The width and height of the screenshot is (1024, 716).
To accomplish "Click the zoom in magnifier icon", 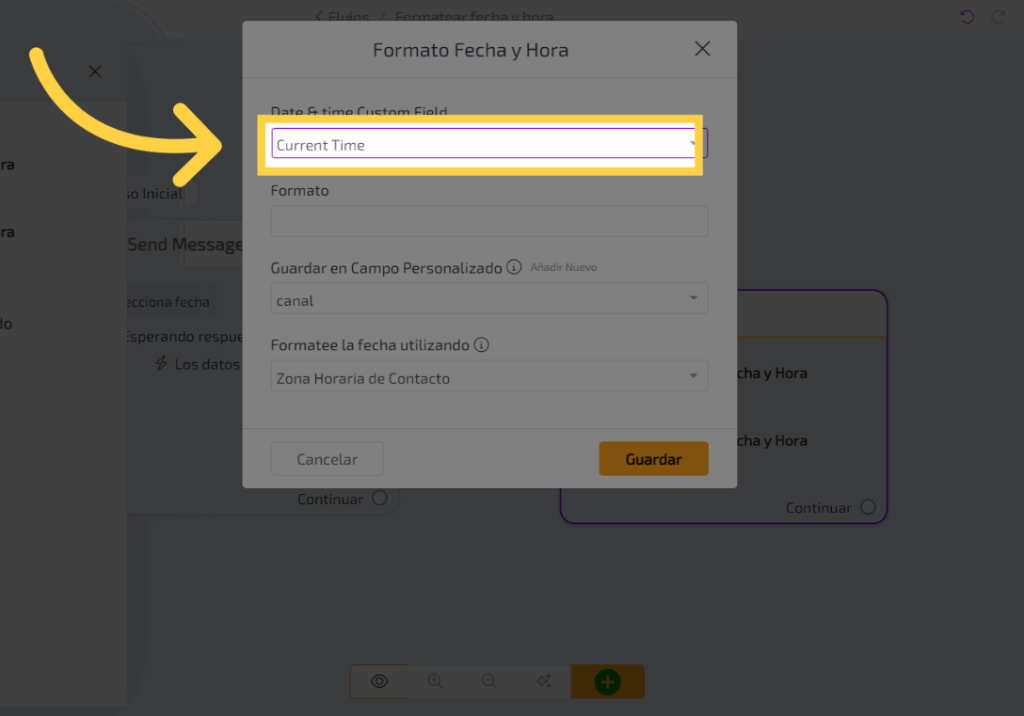I will pos(435,681).
